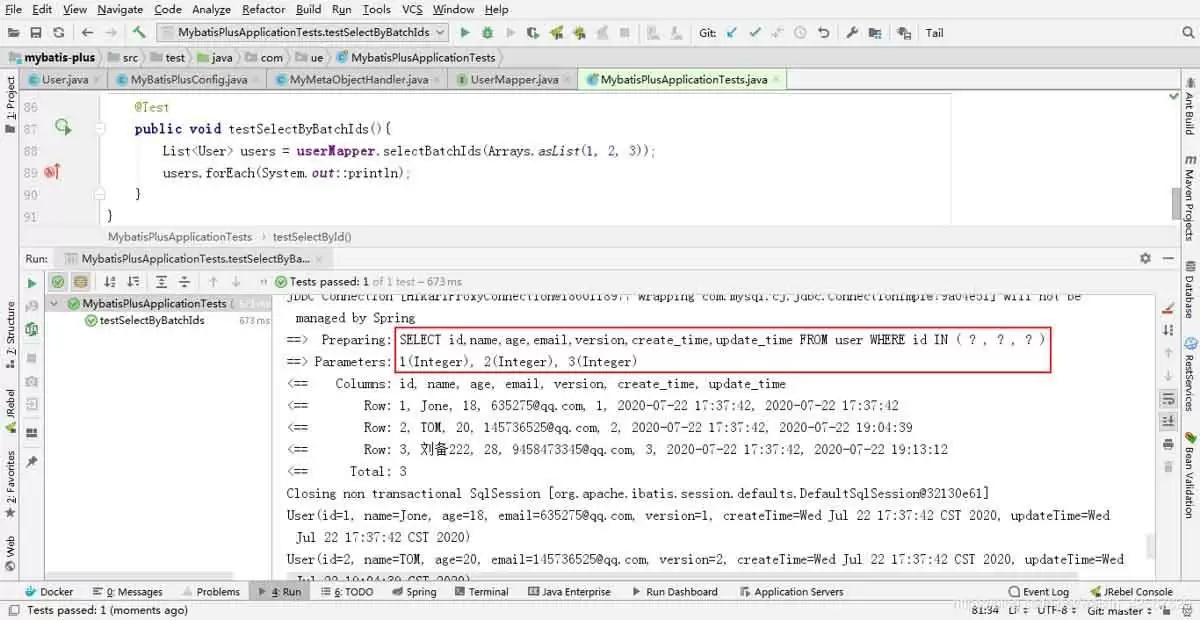Click the console vertical scrollbar

click(x=1150, y=545)
